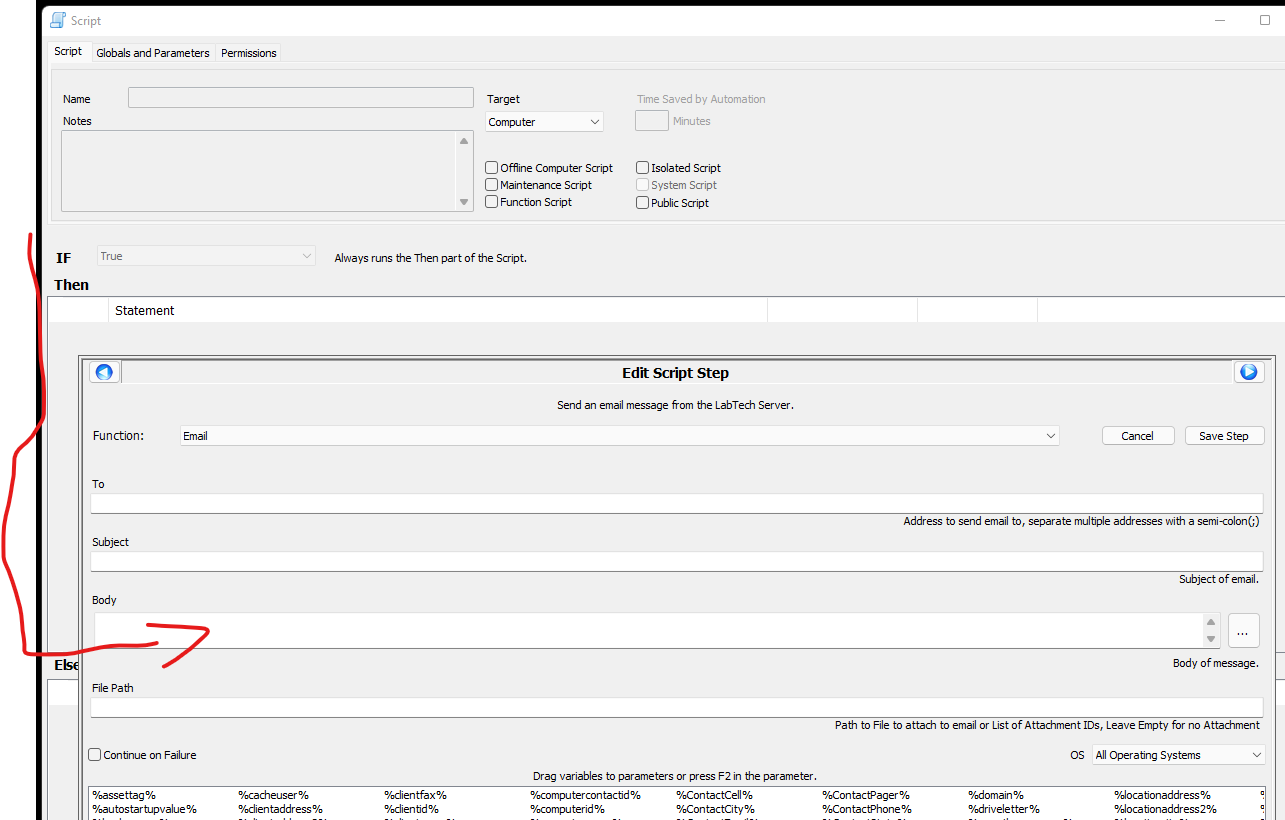The image size is (1285, 820).
Task: Click the Save Step button
Action: coord(1224,435)
